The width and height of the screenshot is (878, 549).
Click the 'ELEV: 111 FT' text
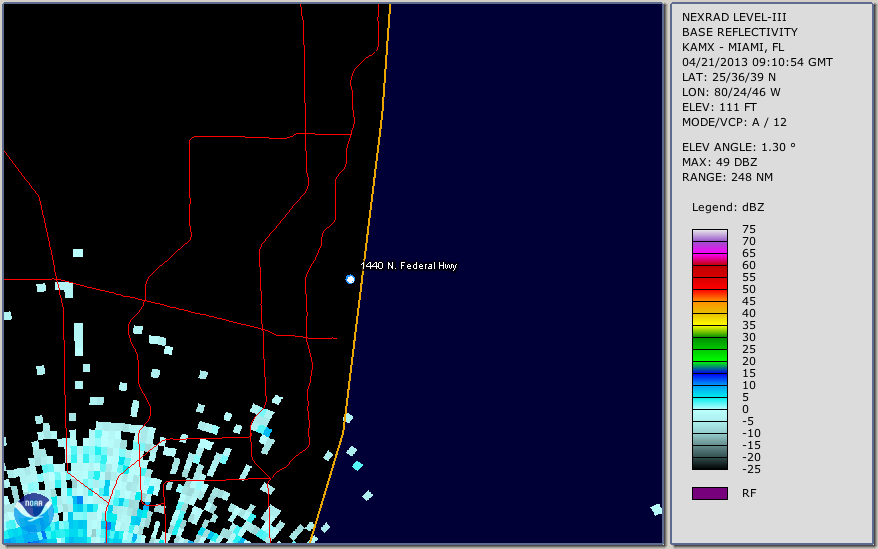pyautogui.click(x=719, y=107)
